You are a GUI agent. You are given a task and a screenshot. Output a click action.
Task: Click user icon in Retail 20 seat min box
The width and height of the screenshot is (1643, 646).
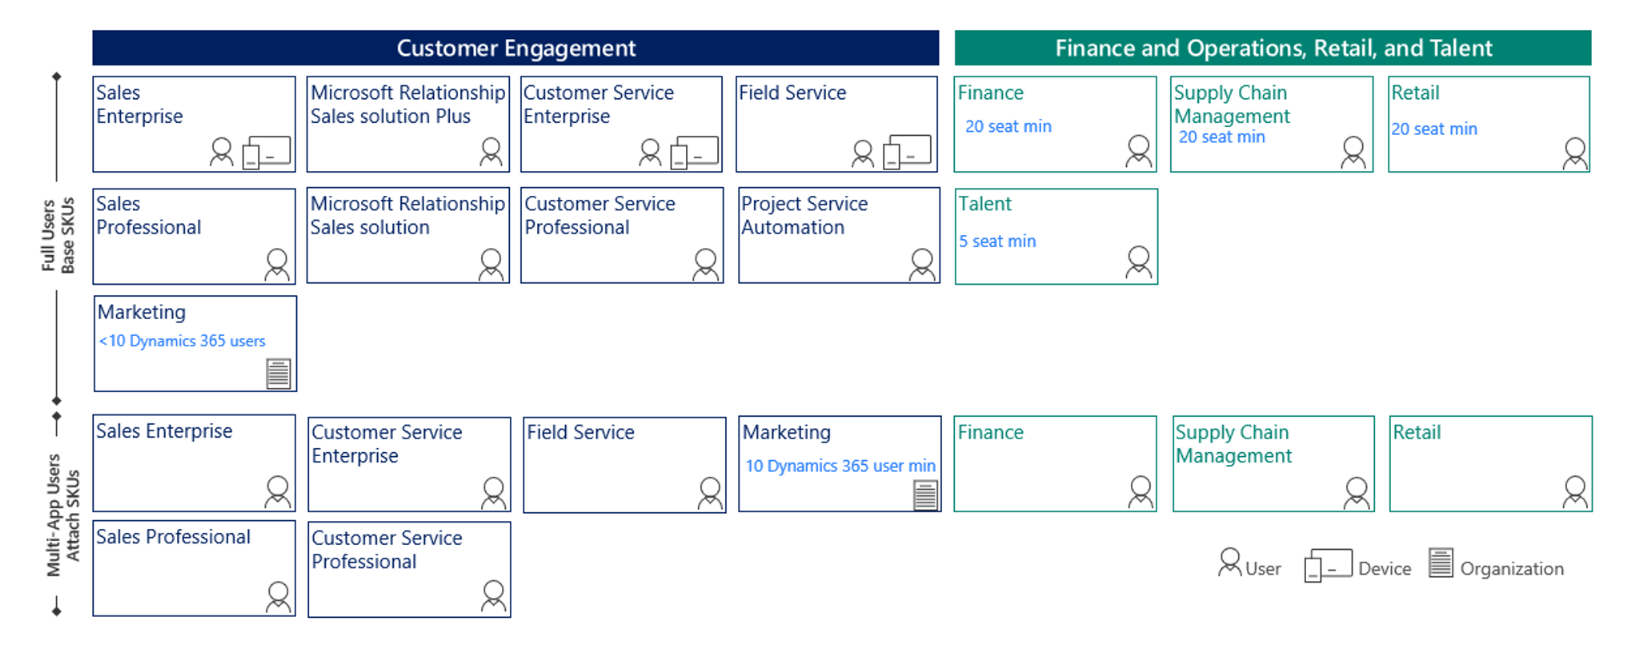[1575, 153]
